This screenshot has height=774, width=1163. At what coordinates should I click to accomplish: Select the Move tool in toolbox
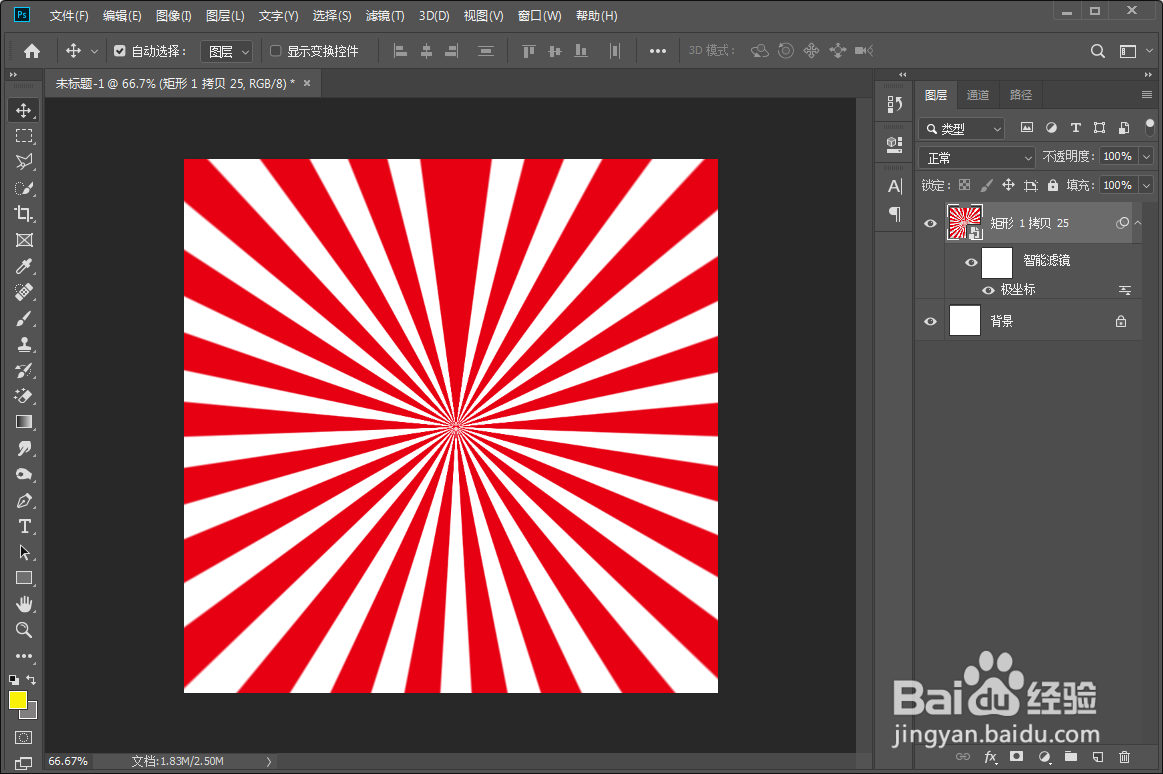(x=24, y=110)
